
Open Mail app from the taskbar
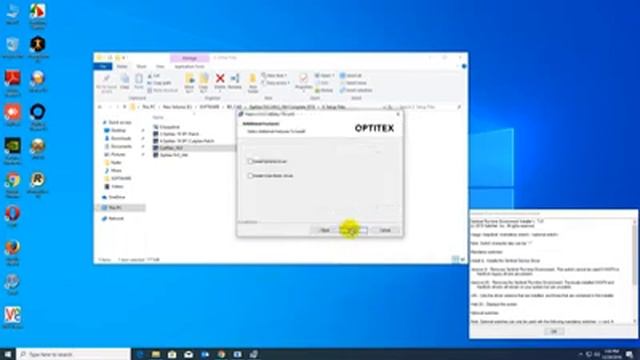coord(188,354)
